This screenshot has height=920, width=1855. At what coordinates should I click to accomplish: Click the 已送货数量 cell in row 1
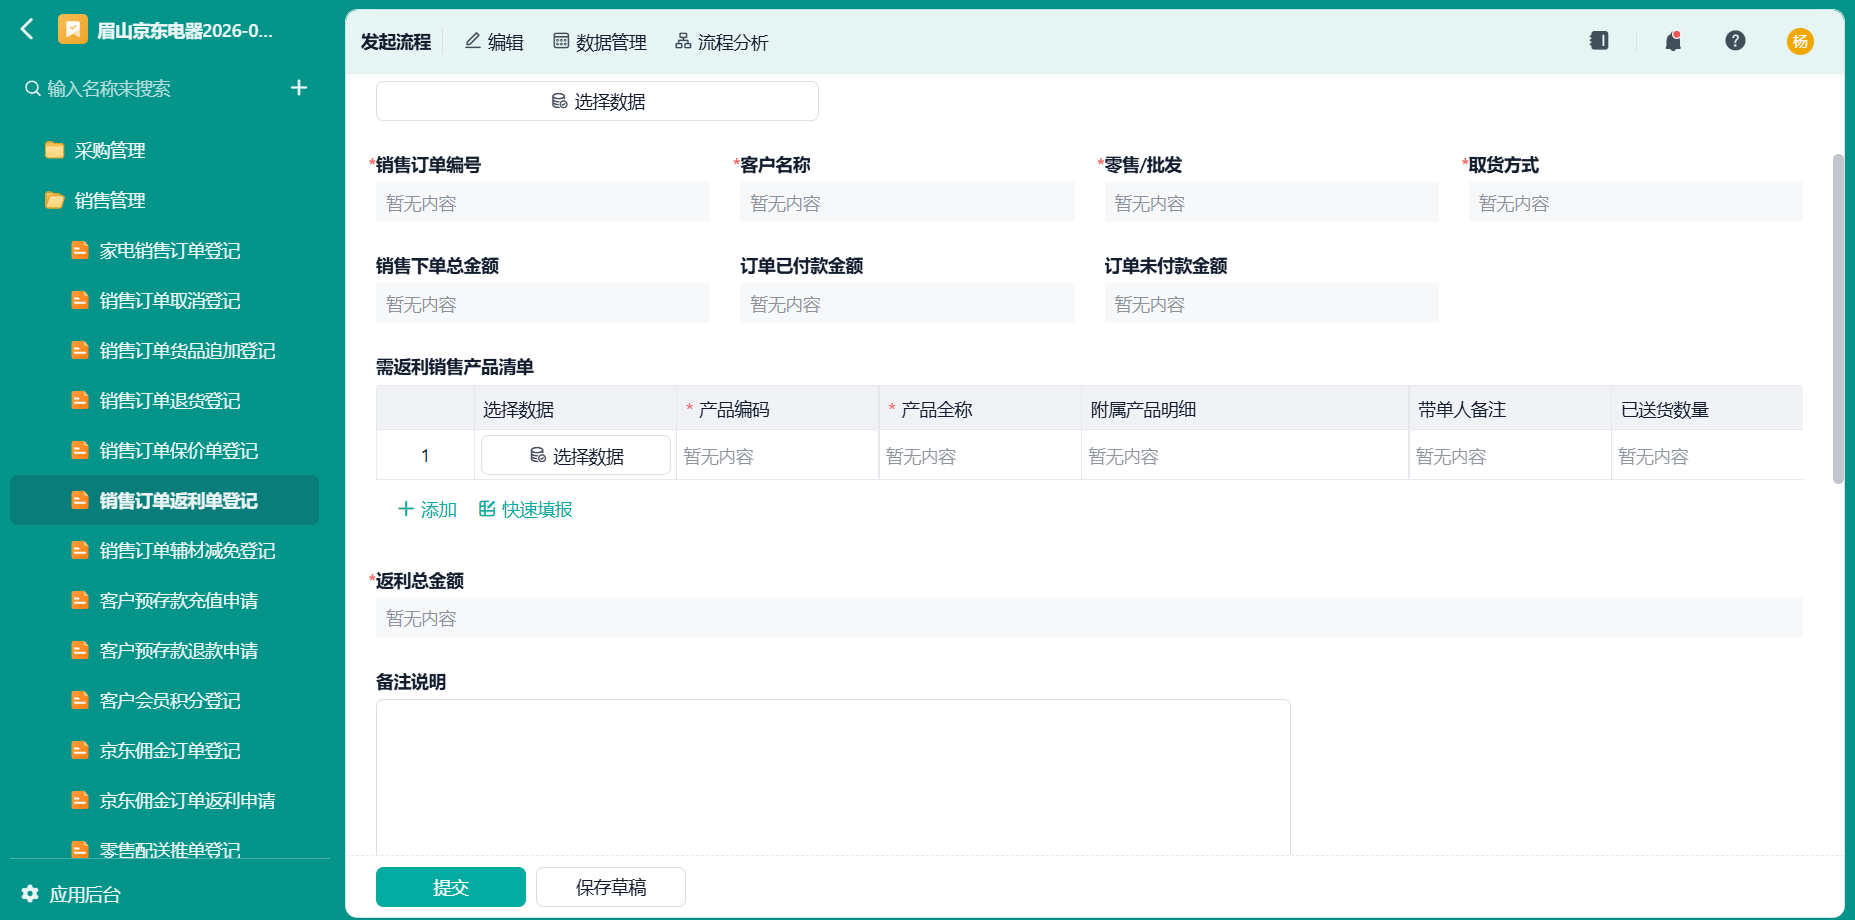point(1707,456)
